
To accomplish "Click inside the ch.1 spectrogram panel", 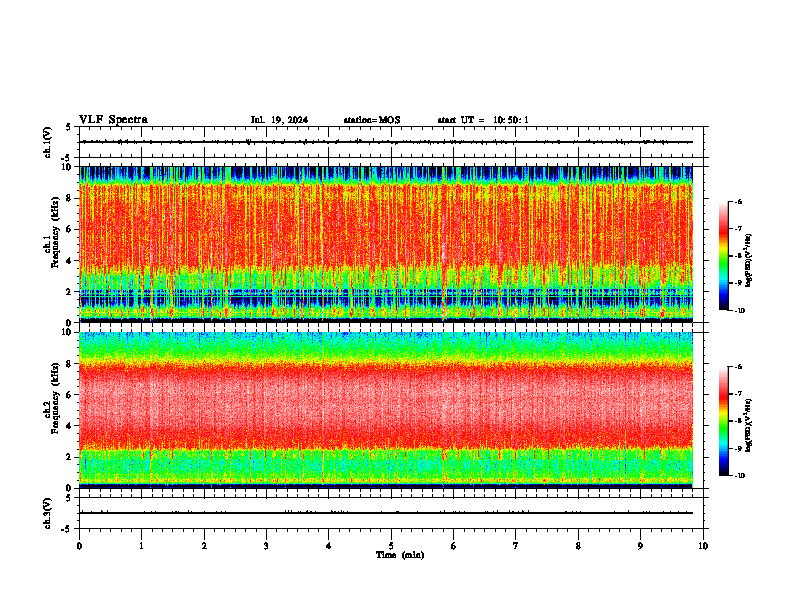I will [x=386, y=244].
